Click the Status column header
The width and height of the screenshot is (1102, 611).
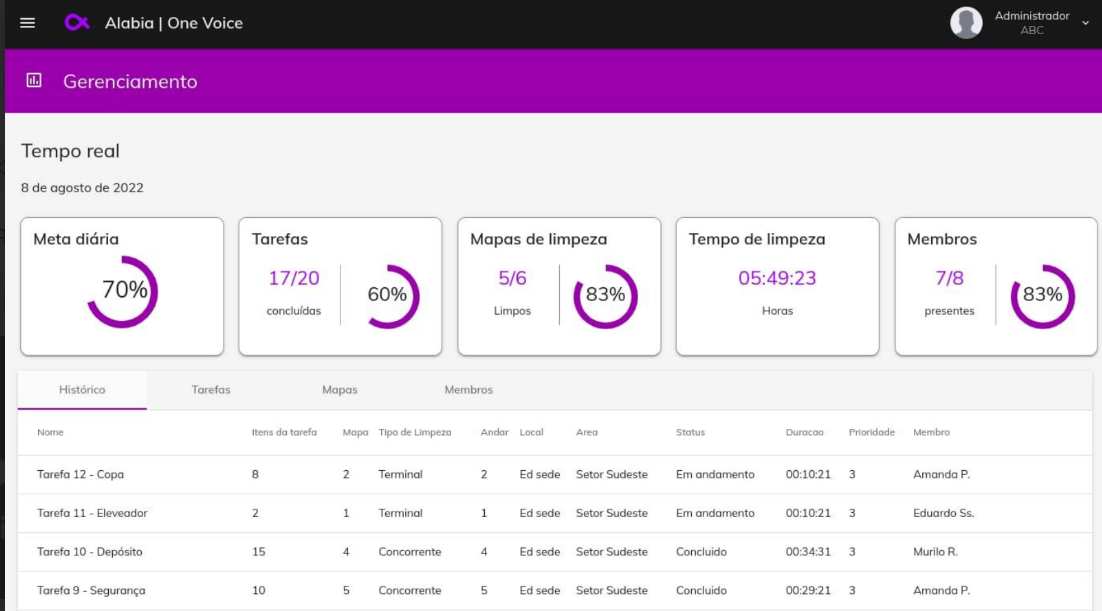(x=690, y=433)
